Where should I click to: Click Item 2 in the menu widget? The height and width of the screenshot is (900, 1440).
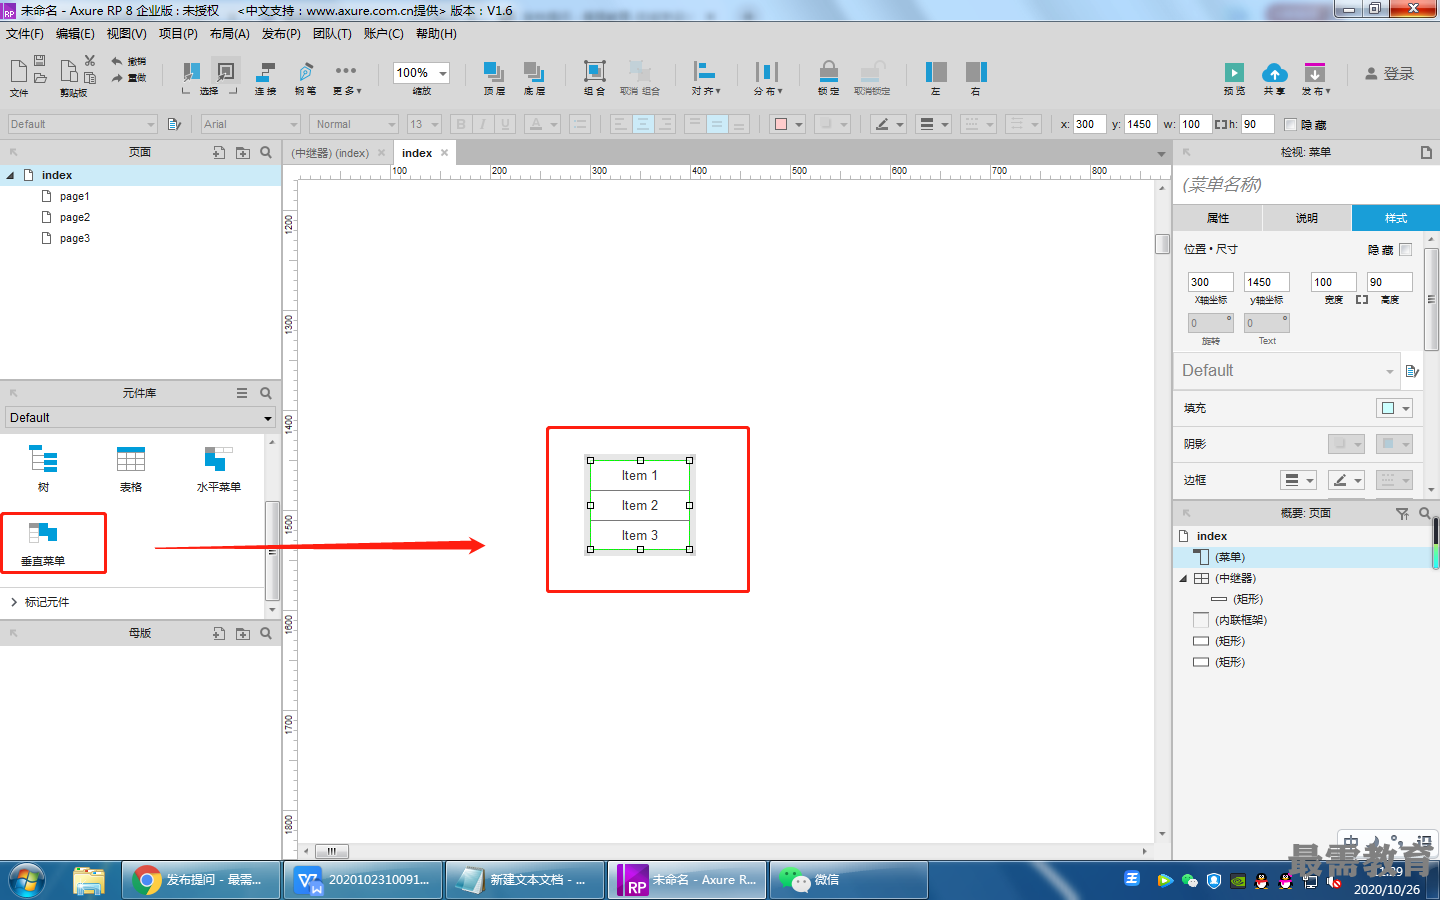click(x=640, y=505)
